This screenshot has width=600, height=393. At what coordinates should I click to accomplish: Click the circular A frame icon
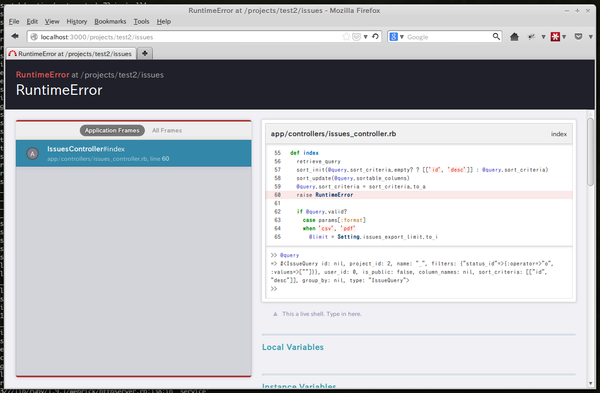pyautogui.click(x=33, y=154)
